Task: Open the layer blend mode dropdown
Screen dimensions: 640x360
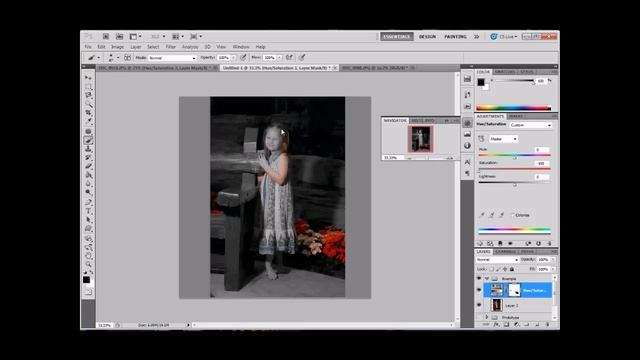Action: pyautogui.click(x=497, y=260)
